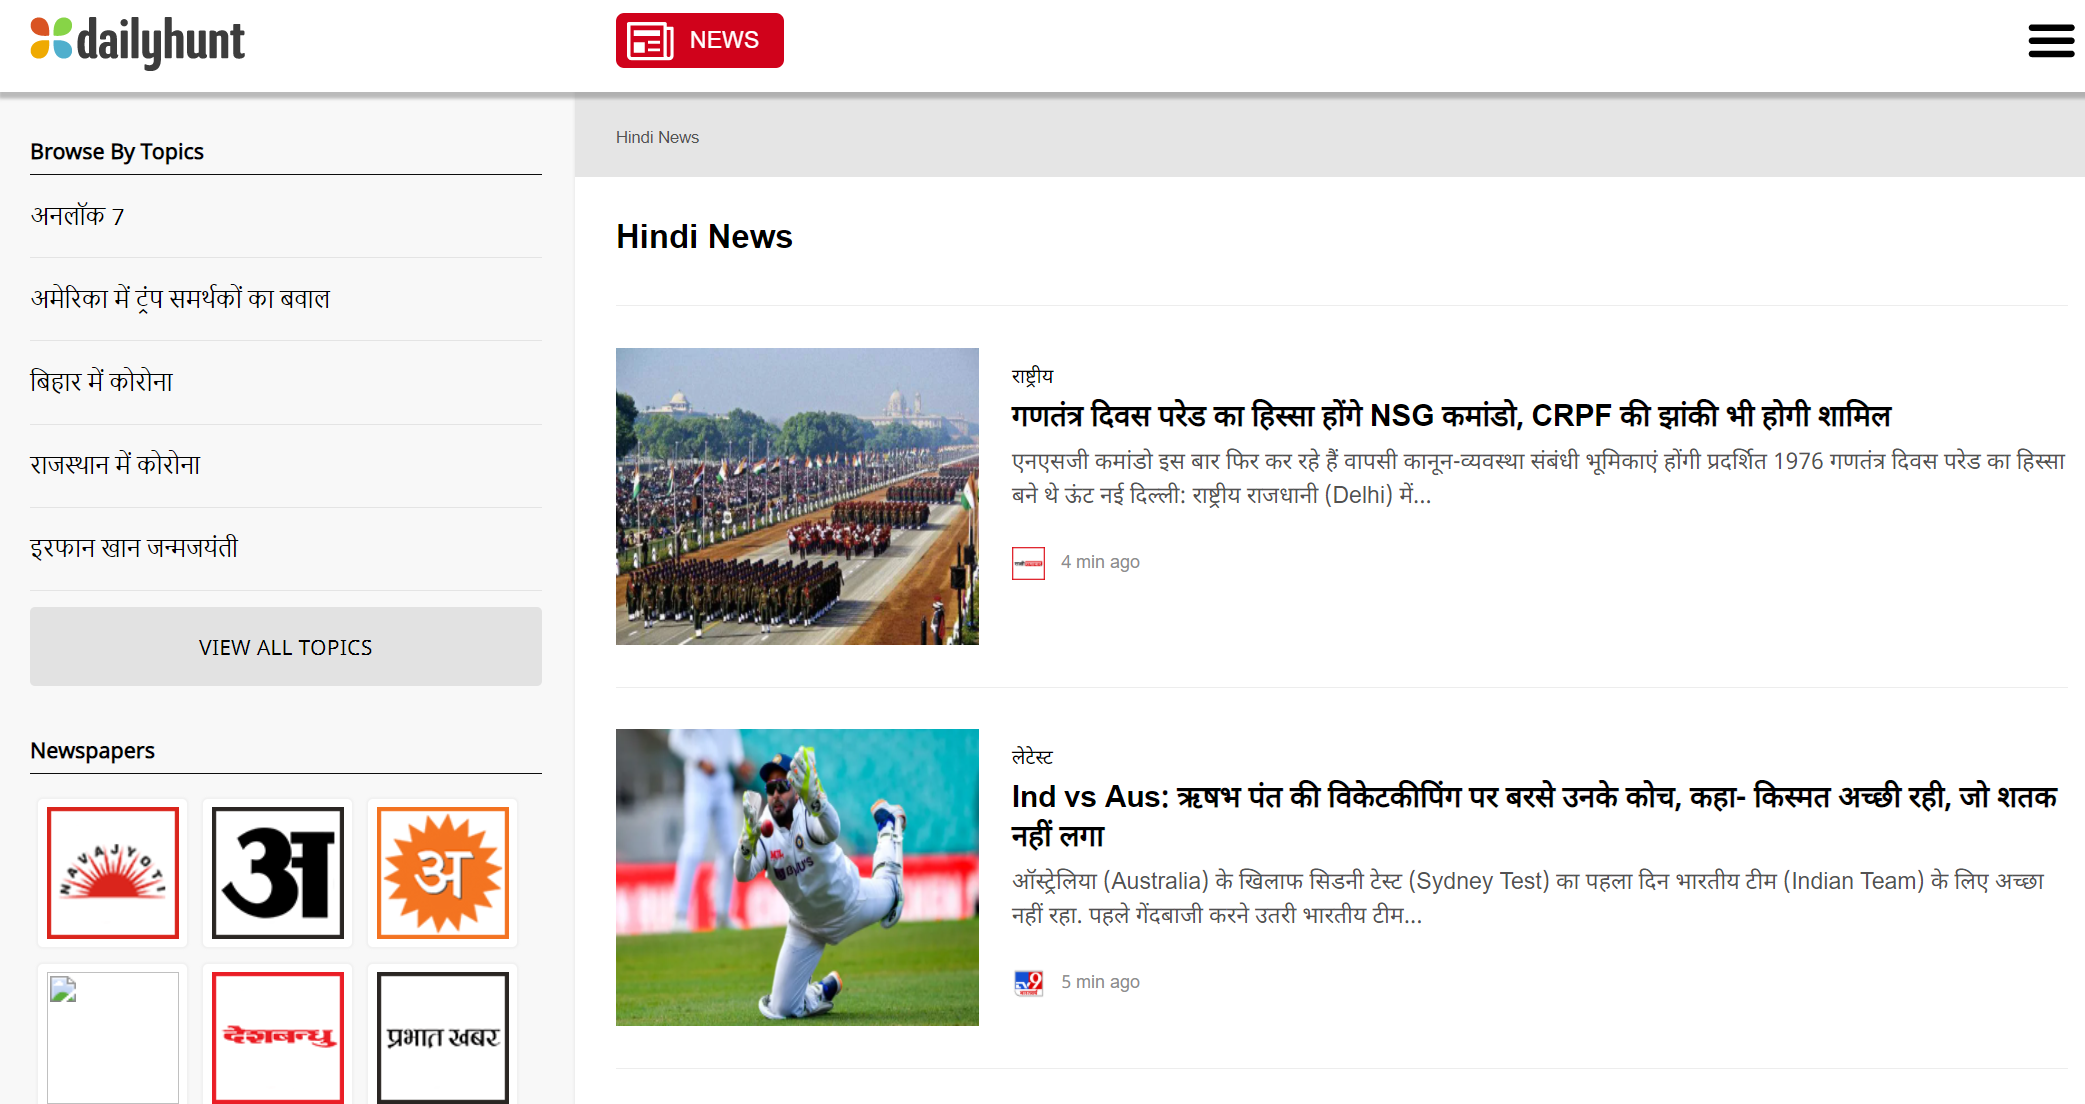
Task: Open the अनलॉक 7 topic
Action: click(x=78, y=216)
